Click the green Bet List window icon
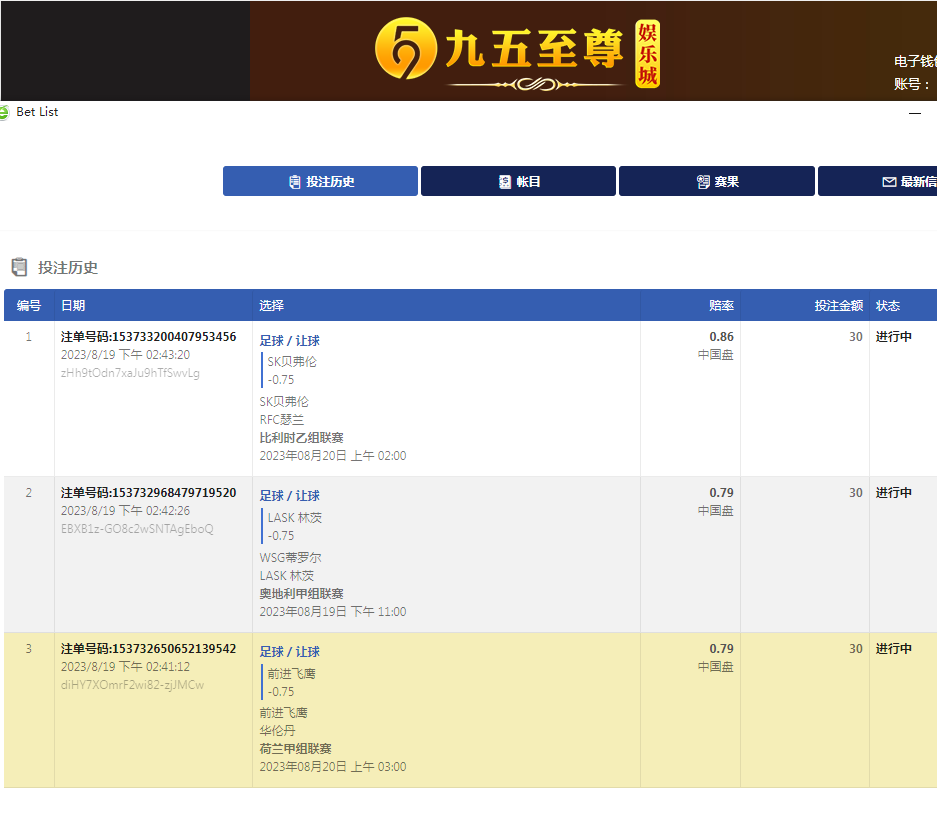Image resolution: width=937 pixels, height=821 pixels. [4, 112]
